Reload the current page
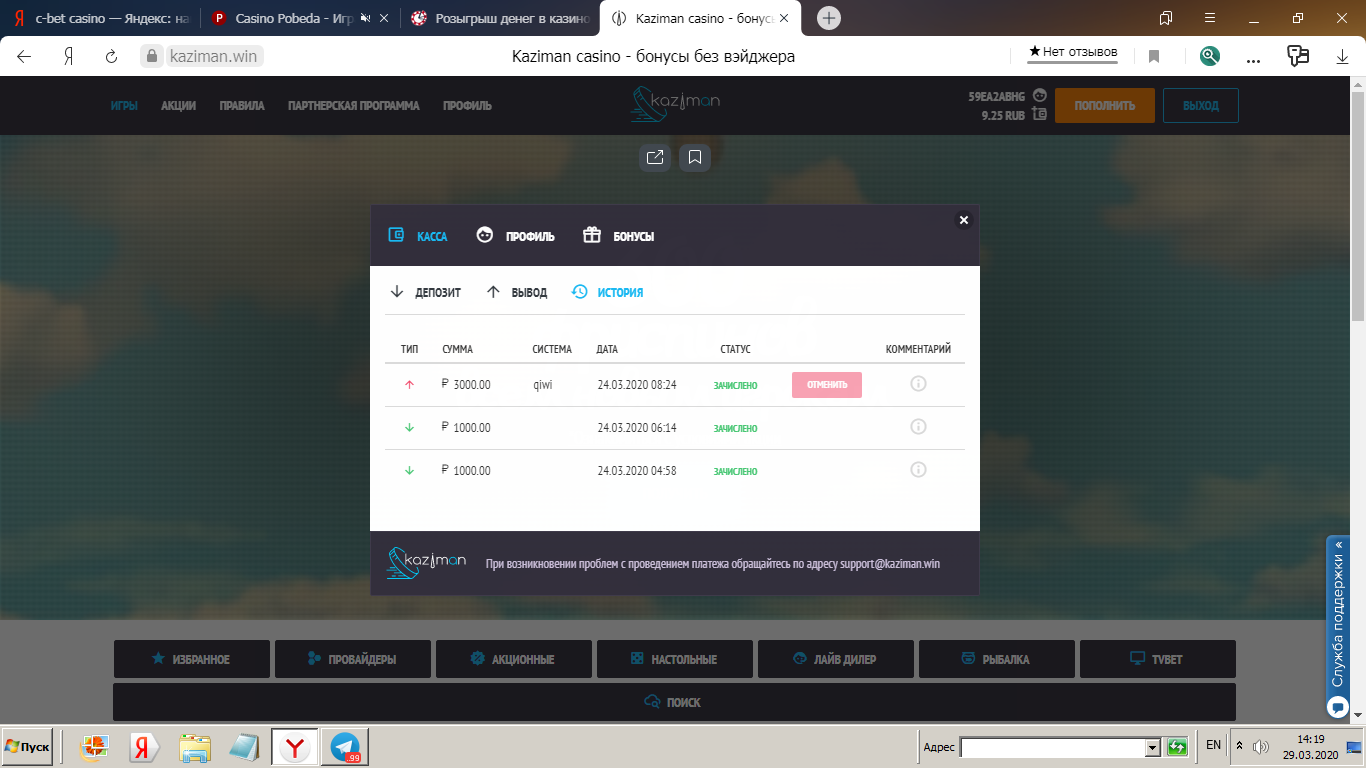The height and width of the screenshot is (776, 1372). (x=112, y=57)
